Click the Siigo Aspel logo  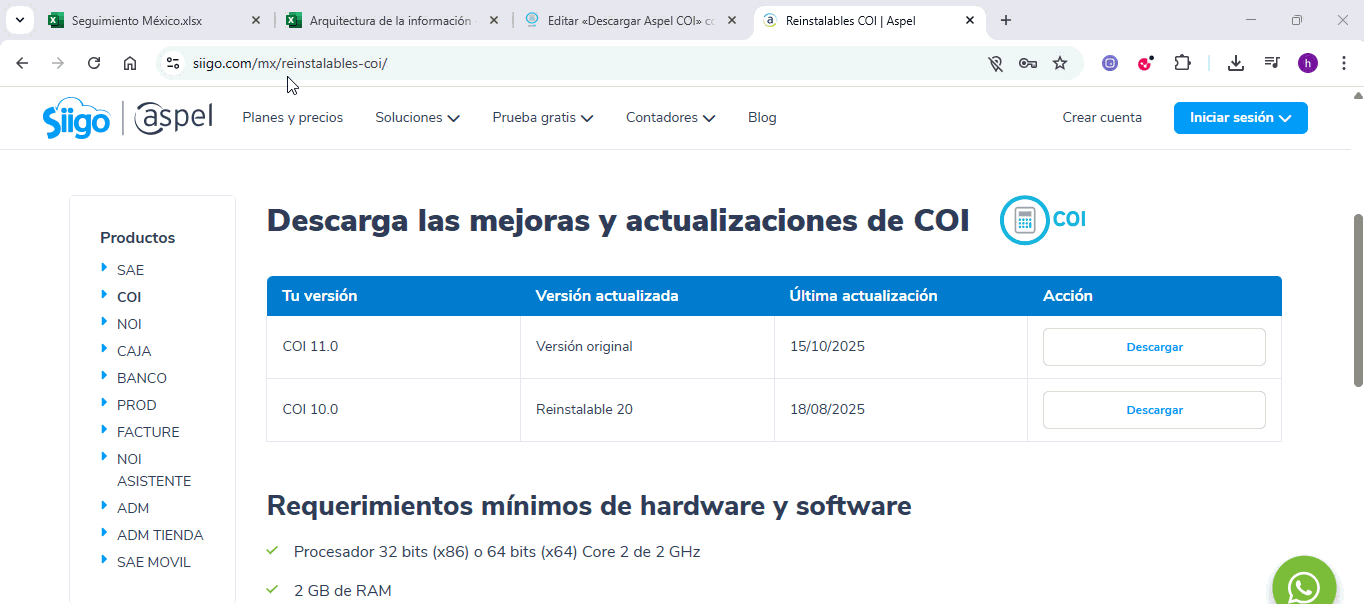click(x=128, y=118)
